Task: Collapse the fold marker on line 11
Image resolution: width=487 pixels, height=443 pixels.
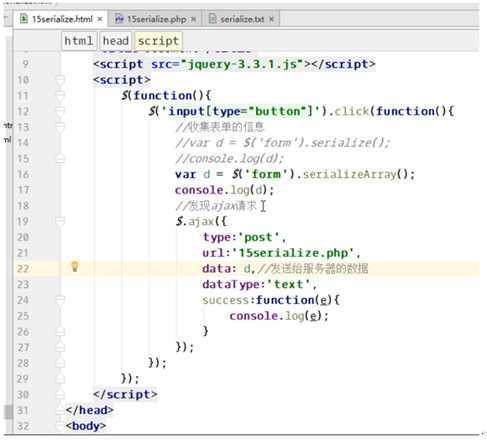Action: (x=60, y=96)
